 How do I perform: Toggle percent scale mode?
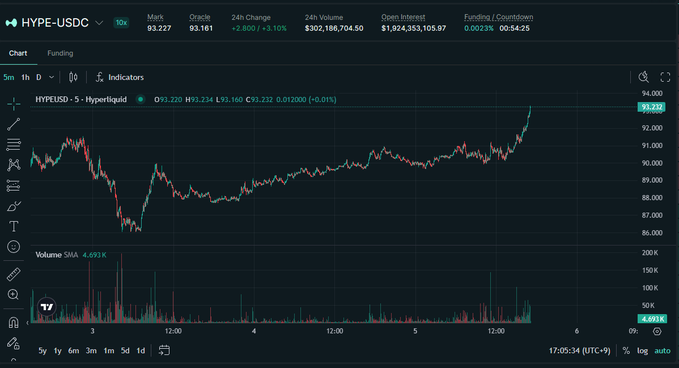coord(626,351)
